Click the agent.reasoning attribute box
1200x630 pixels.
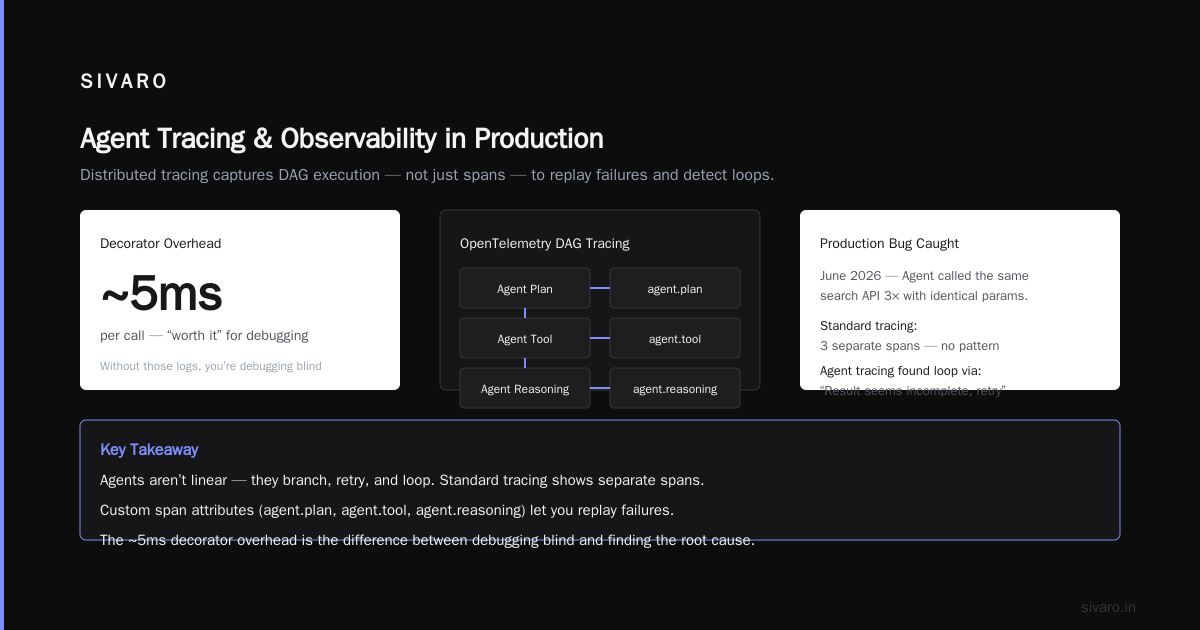point(675,388)
